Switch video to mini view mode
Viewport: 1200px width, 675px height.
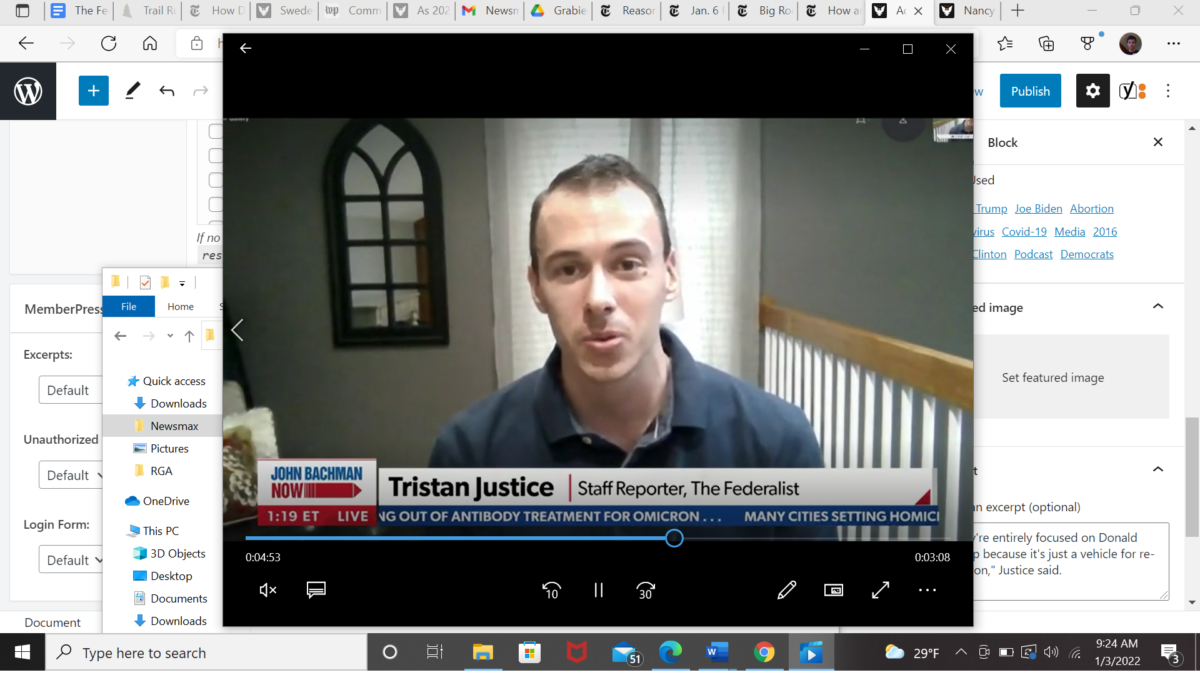833,590
